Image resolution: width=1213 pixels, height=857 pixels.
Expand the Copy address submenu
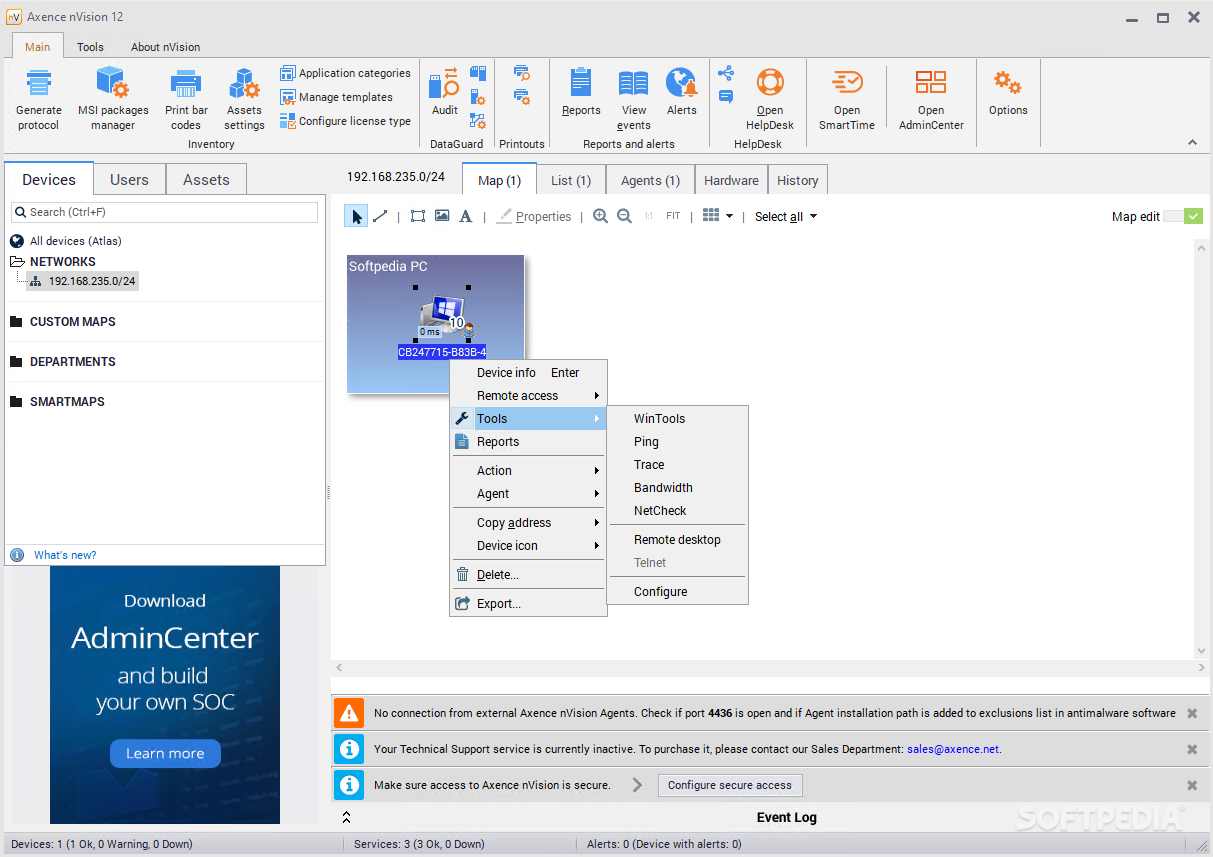[528, 523]
